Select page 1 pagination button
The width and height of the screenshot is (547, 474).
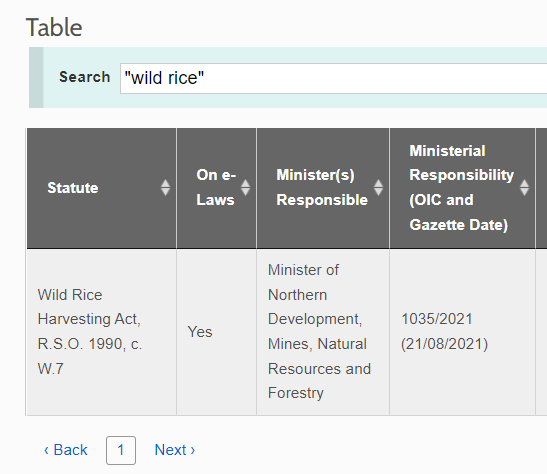(121, 450)
